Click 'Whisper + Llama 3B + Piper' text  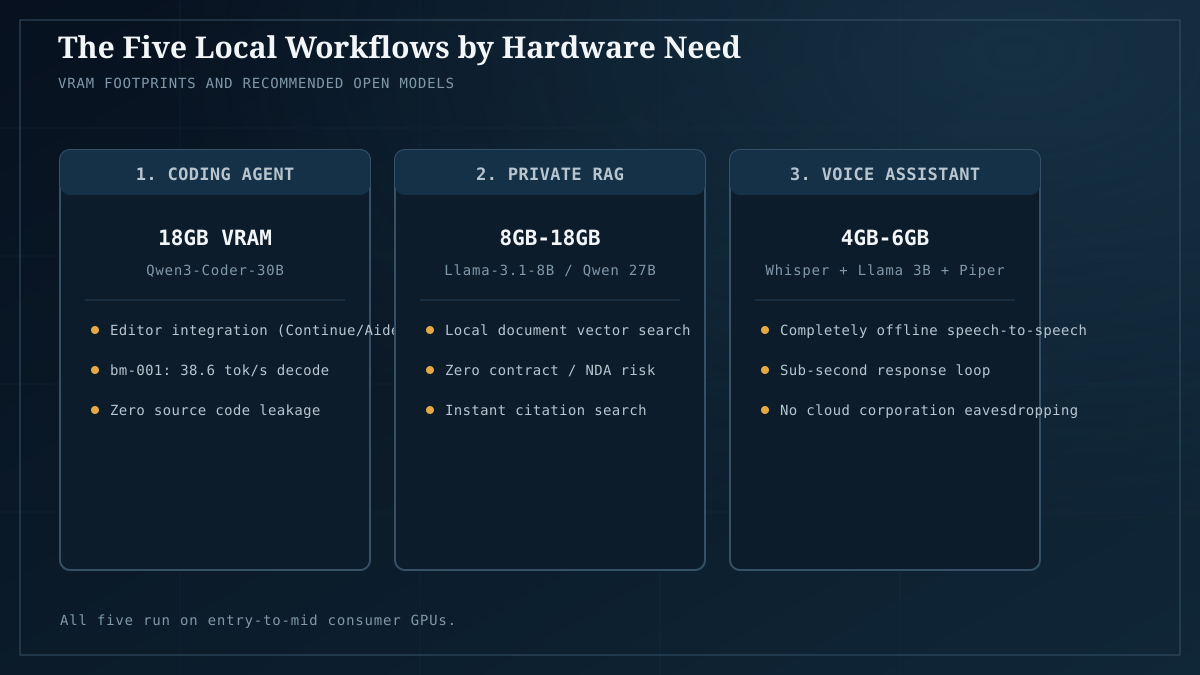pos(885,270)
